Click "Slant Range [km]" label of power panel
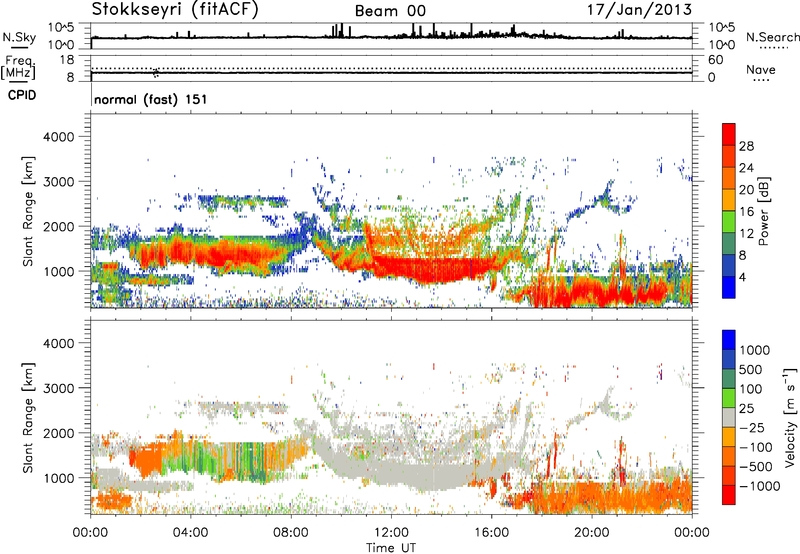The width and height of the screenshot is (800, 554). click(28, 211)
